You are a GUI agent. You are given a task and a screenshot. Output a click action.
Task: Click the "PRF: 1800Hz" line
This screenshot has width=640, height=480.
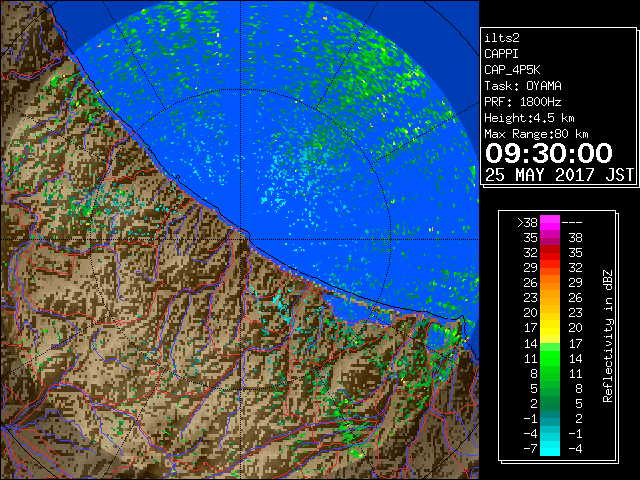pyautogui.click(x=523, y=102)
